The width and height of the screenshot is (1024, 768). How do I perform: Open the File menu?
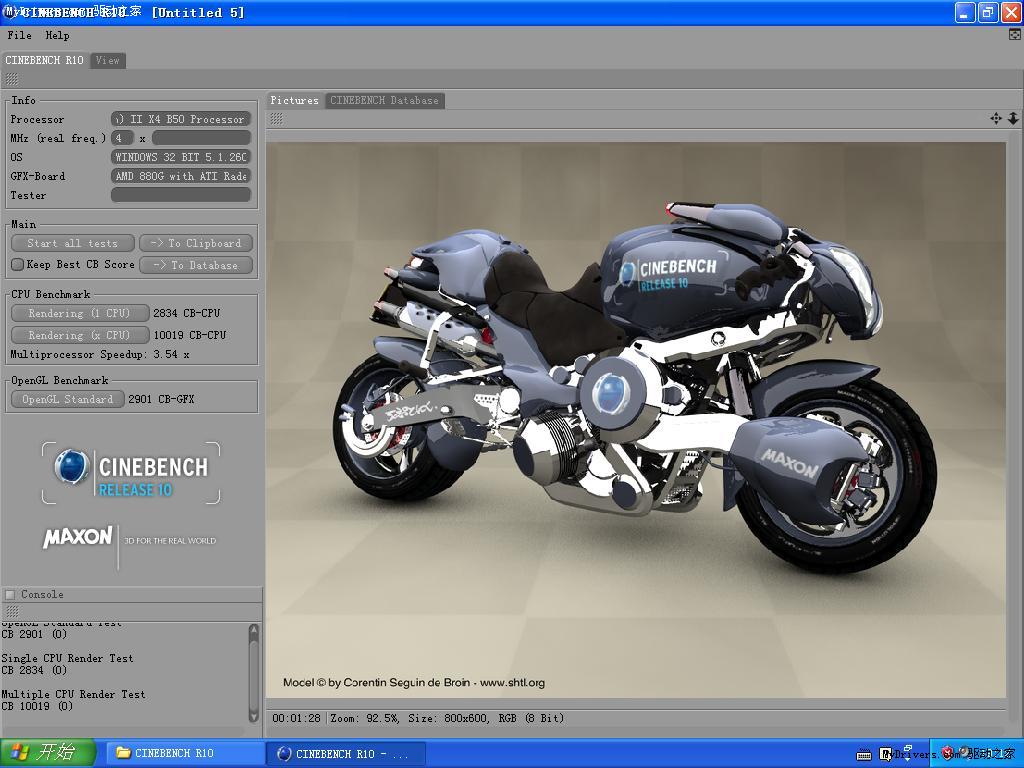tap(19, 35)
